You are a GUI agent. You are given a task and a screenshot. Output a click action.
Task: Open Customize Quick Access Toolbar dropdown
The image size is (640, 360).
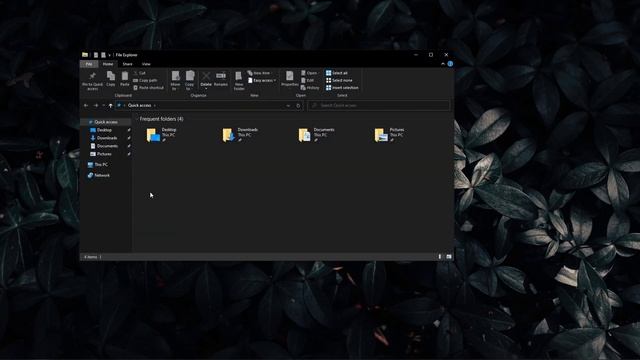coord(109,55)
